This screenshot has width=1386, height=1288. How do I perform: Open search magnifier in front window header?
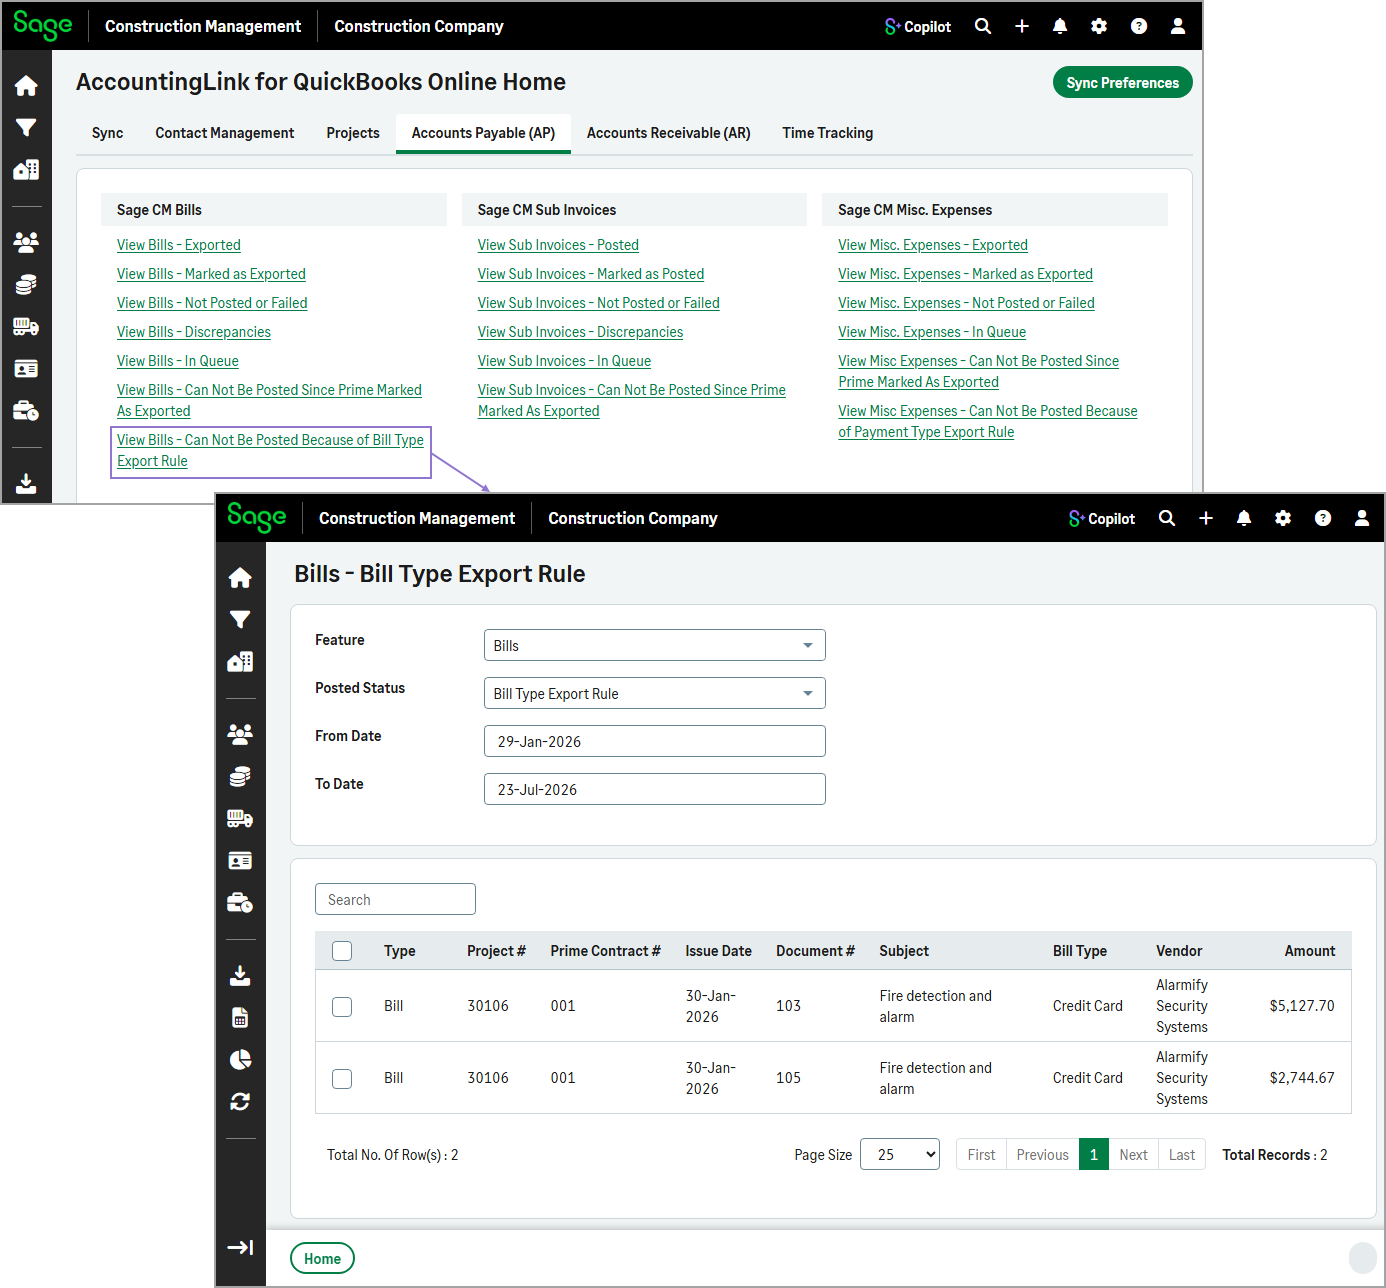pyautogui.click(x=1167, y=518)
